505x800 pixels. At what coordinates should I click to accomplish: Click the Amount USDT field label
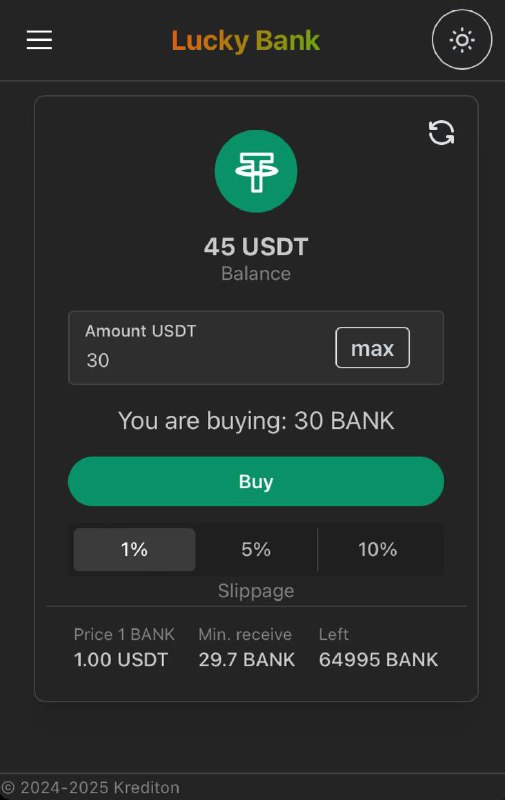click(140, 331)
